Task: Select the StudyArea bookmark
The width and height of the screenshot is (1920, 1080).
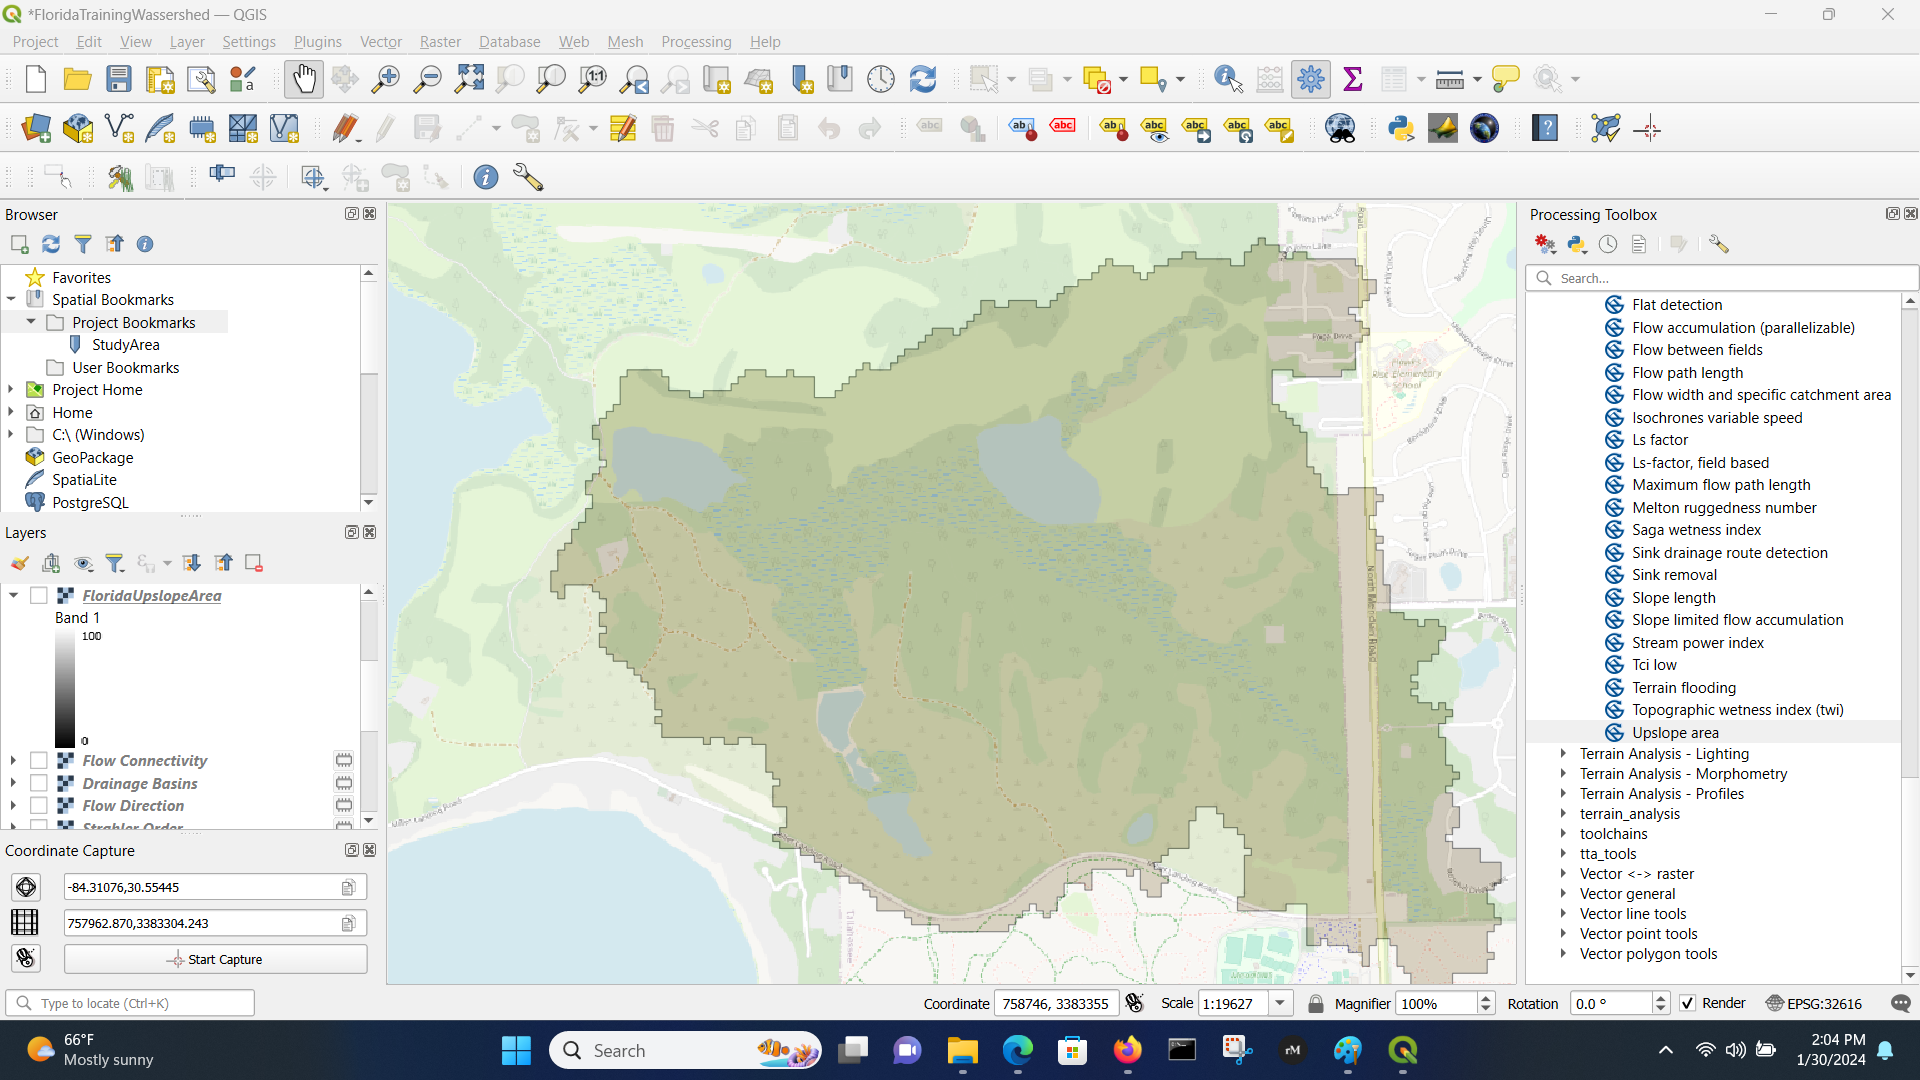Action: (125, 345)
